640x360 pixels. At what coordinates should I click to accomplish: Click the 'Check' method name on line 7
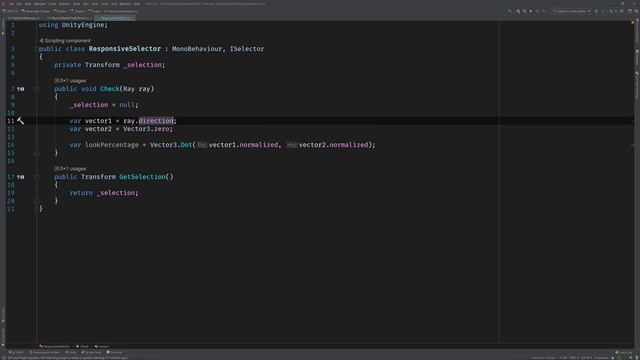(x=109, y=89)
